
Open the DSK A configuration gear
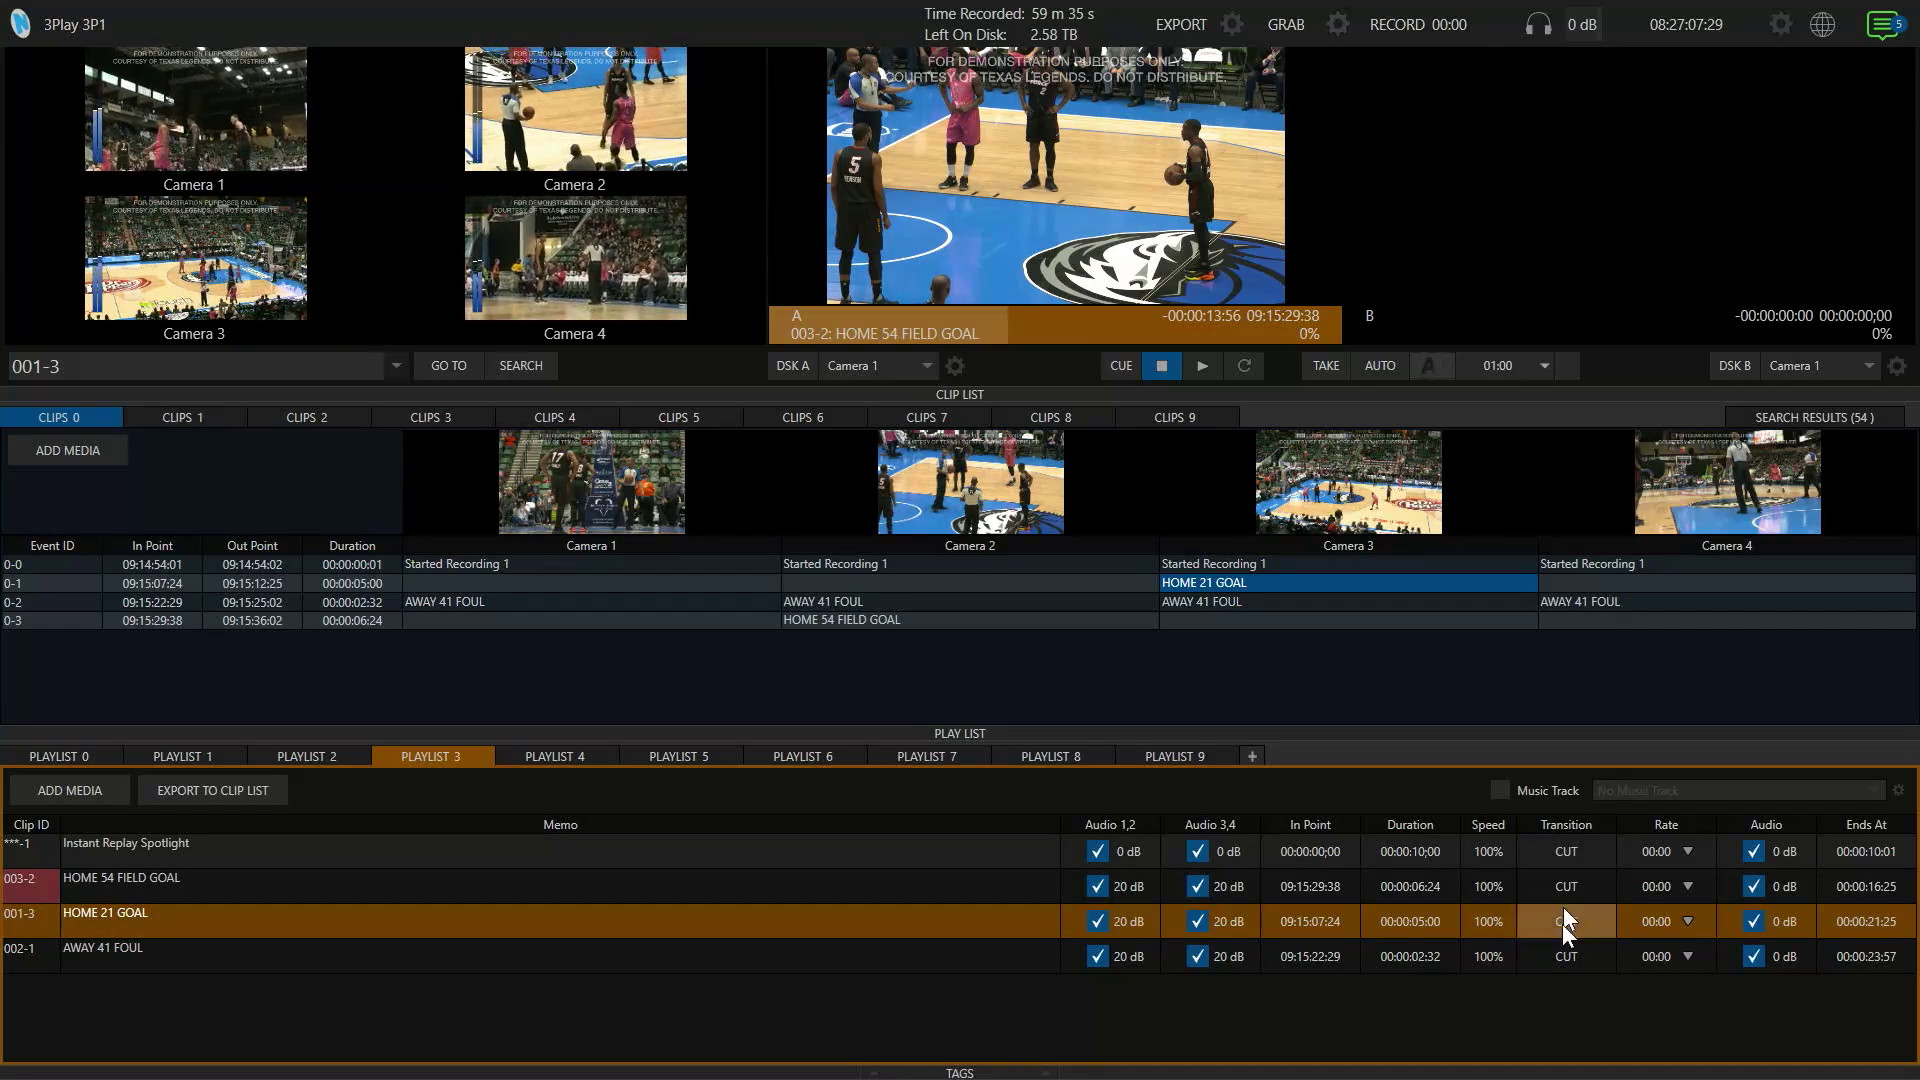[955, 366]
